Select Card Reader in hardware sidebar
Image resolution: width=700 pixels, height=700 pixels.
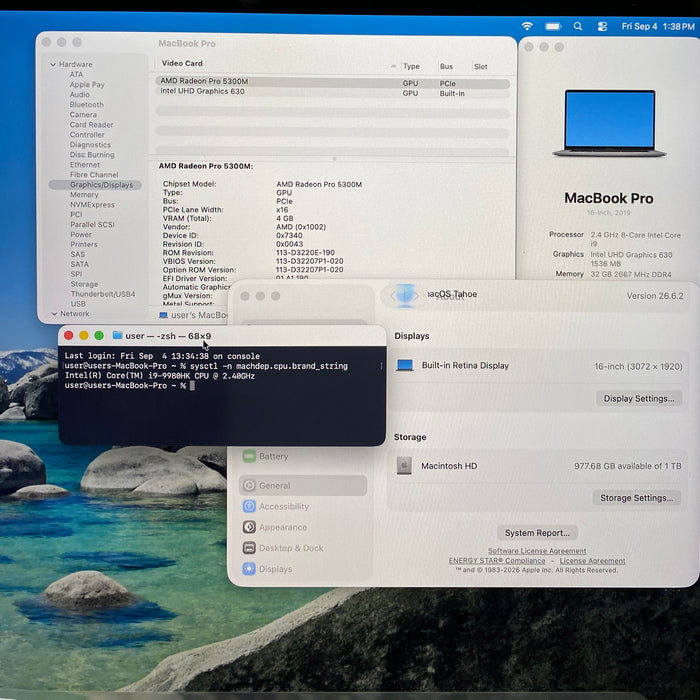91,125
